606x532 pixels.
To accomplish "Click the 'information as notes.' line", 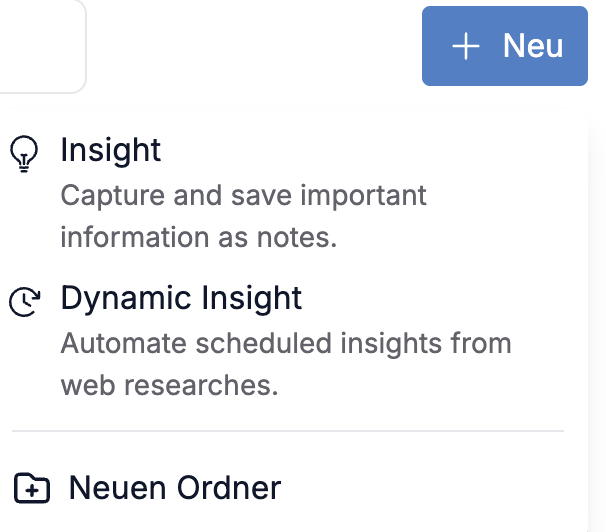I will click(x=199, y=237).
